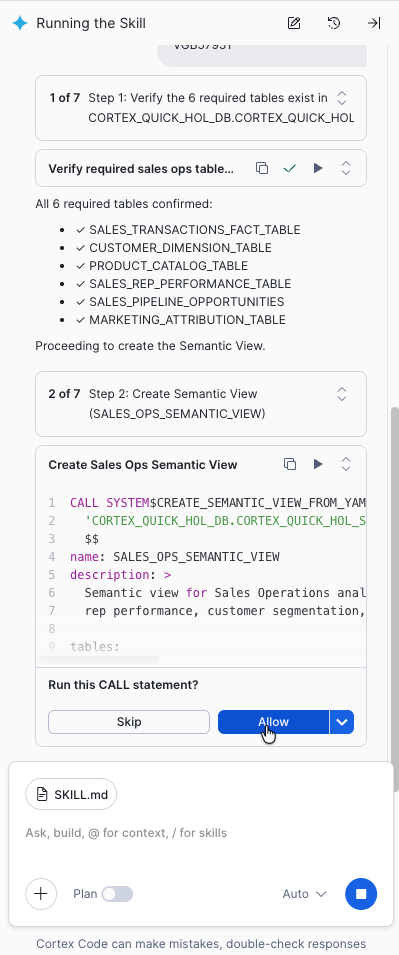Click 'Proceeding to create the Semantic View' text
The width and height of the screenshot is (399, 955).
tap(150, 346)
